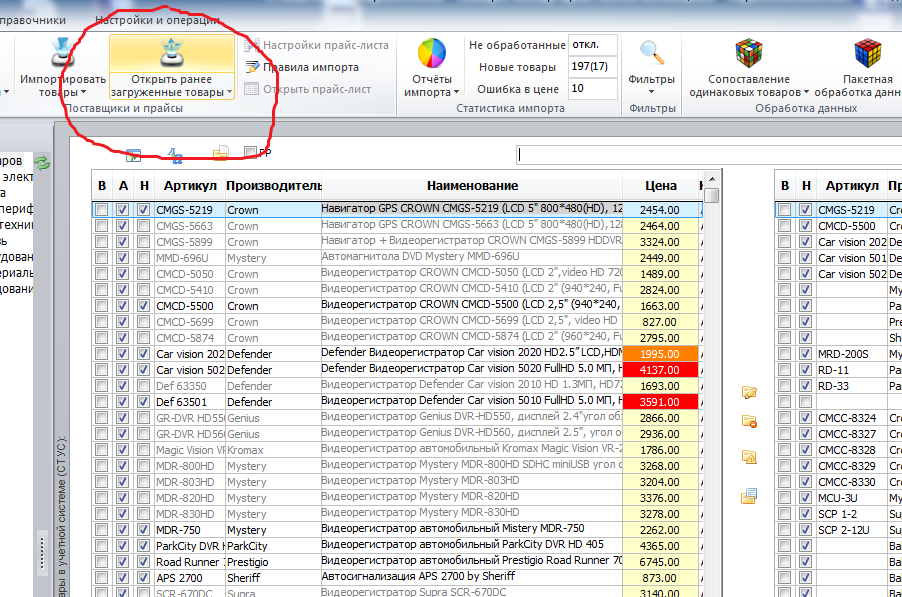
Task: Expand Сопоставление одинаковых товаров dropdown arrow
Action: 806,93
